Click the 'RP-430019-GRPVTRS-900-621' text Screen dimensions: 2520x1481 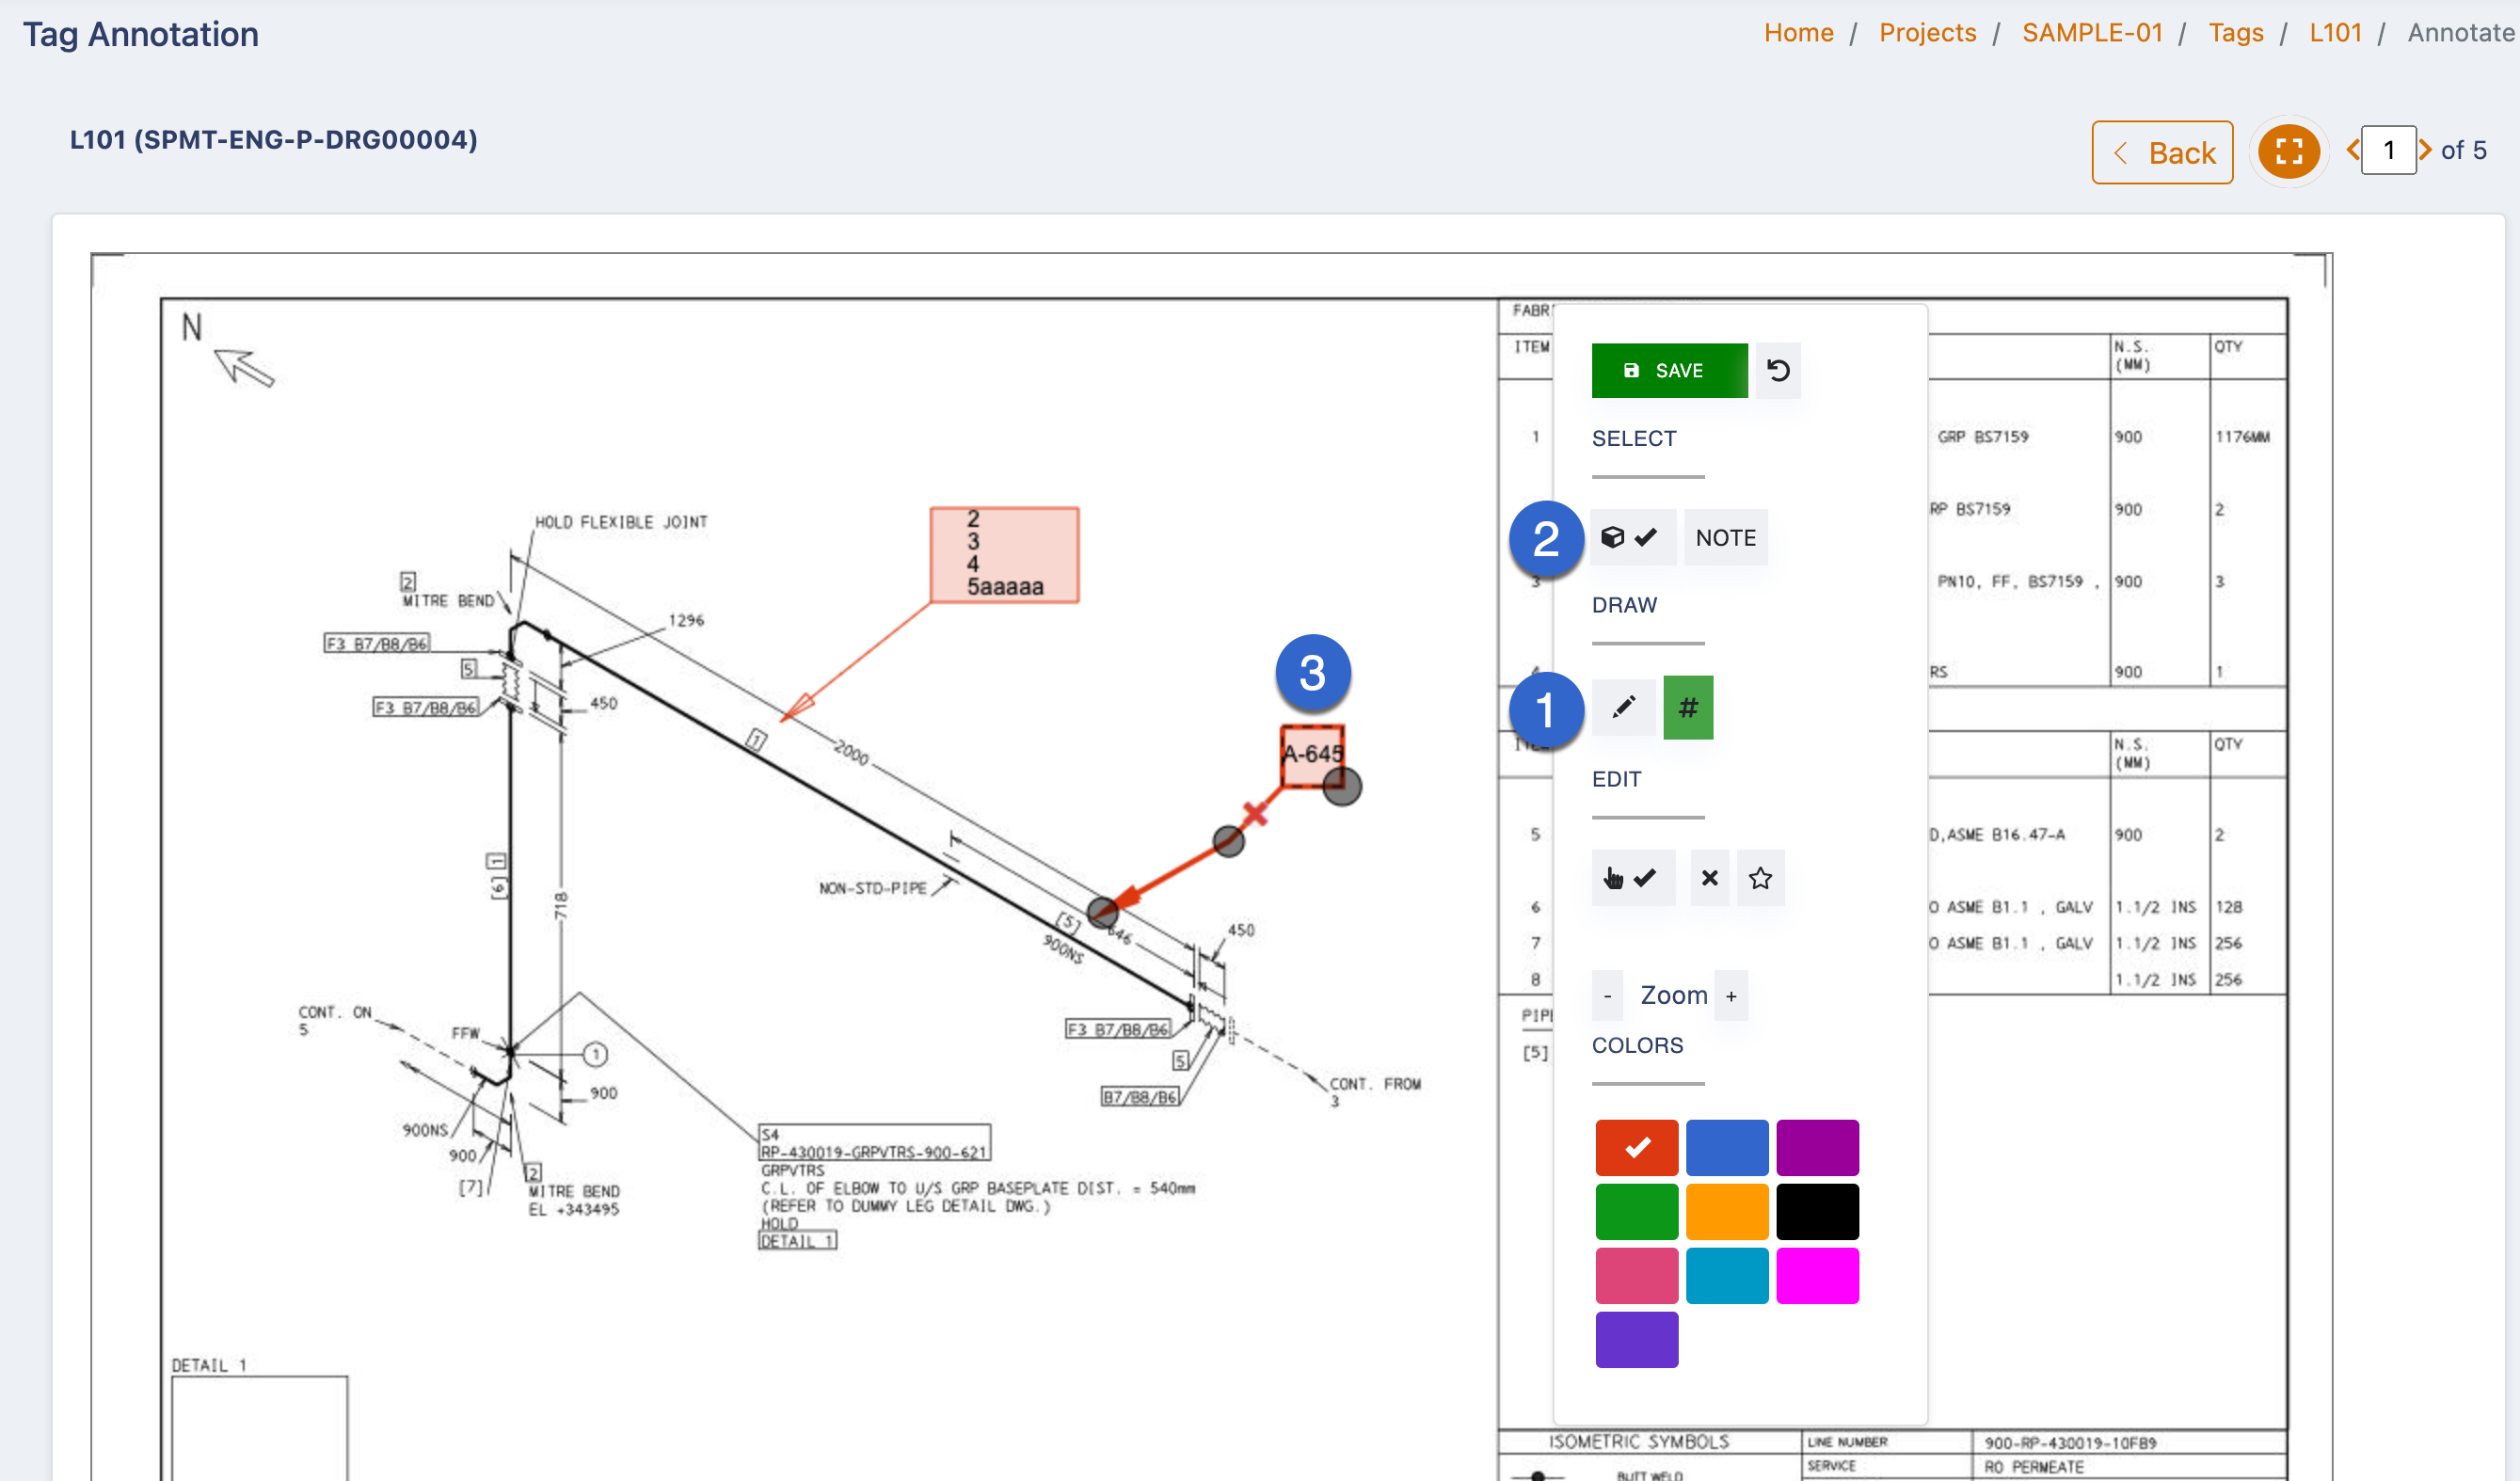pos(873,1152)
